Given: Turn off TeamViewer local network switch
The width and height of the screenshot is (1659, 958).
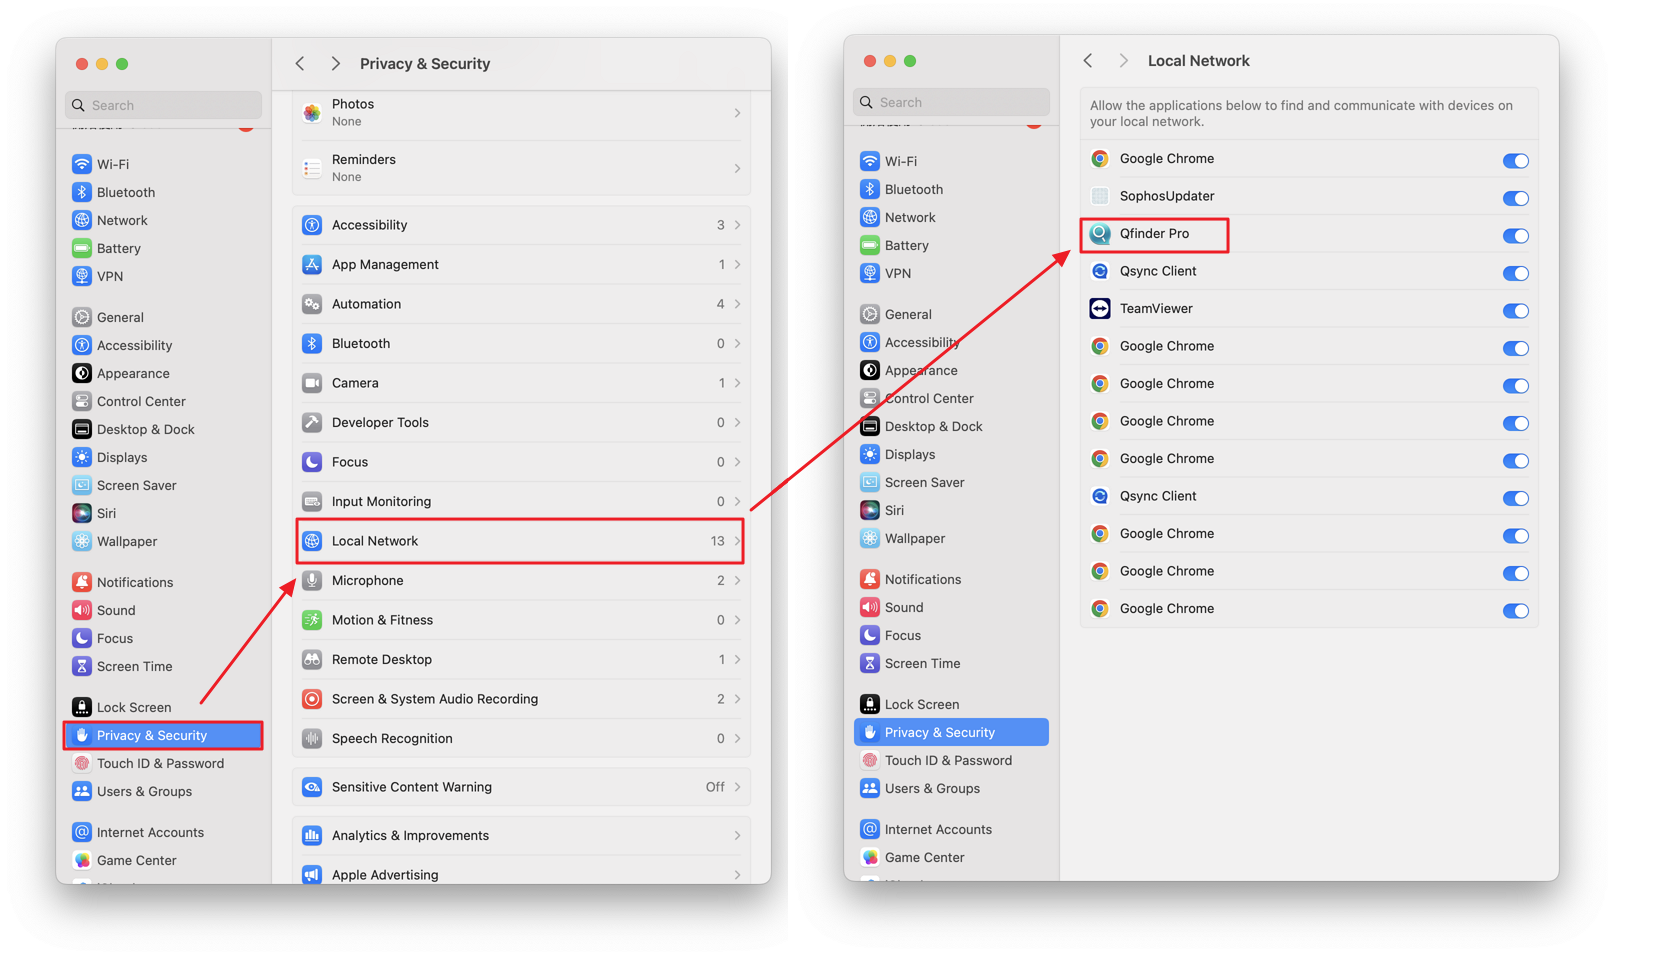Looking at the screenshot, I should 1515,310.
